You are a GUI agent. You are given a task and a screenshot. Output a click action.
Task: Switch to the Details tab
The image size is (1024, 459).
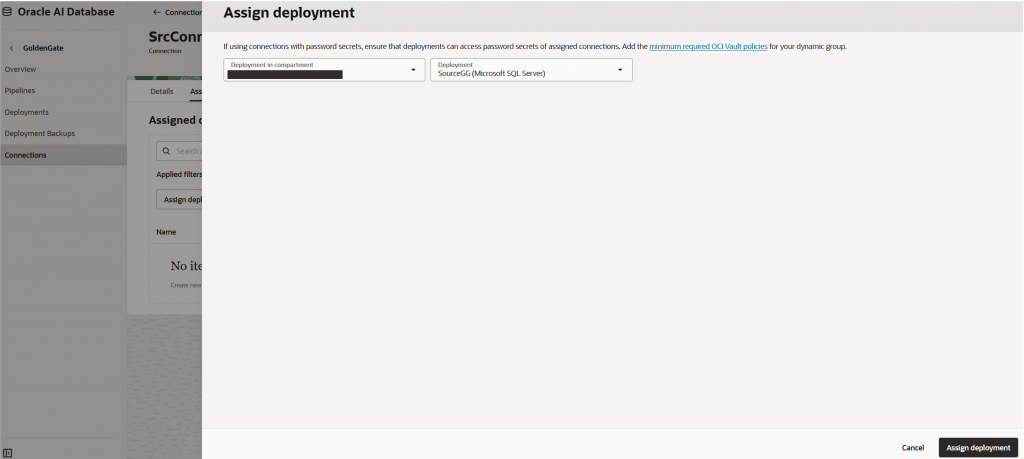162,91
